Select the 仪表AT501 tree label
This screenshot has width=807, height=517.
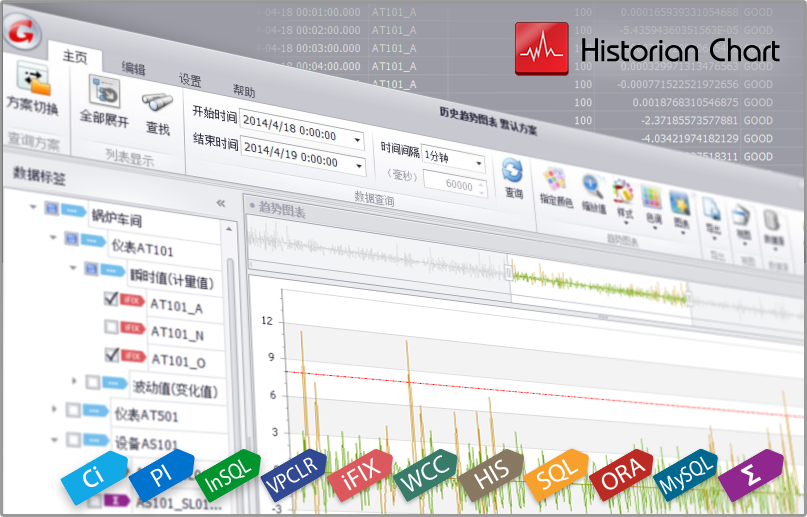[146, 415]
